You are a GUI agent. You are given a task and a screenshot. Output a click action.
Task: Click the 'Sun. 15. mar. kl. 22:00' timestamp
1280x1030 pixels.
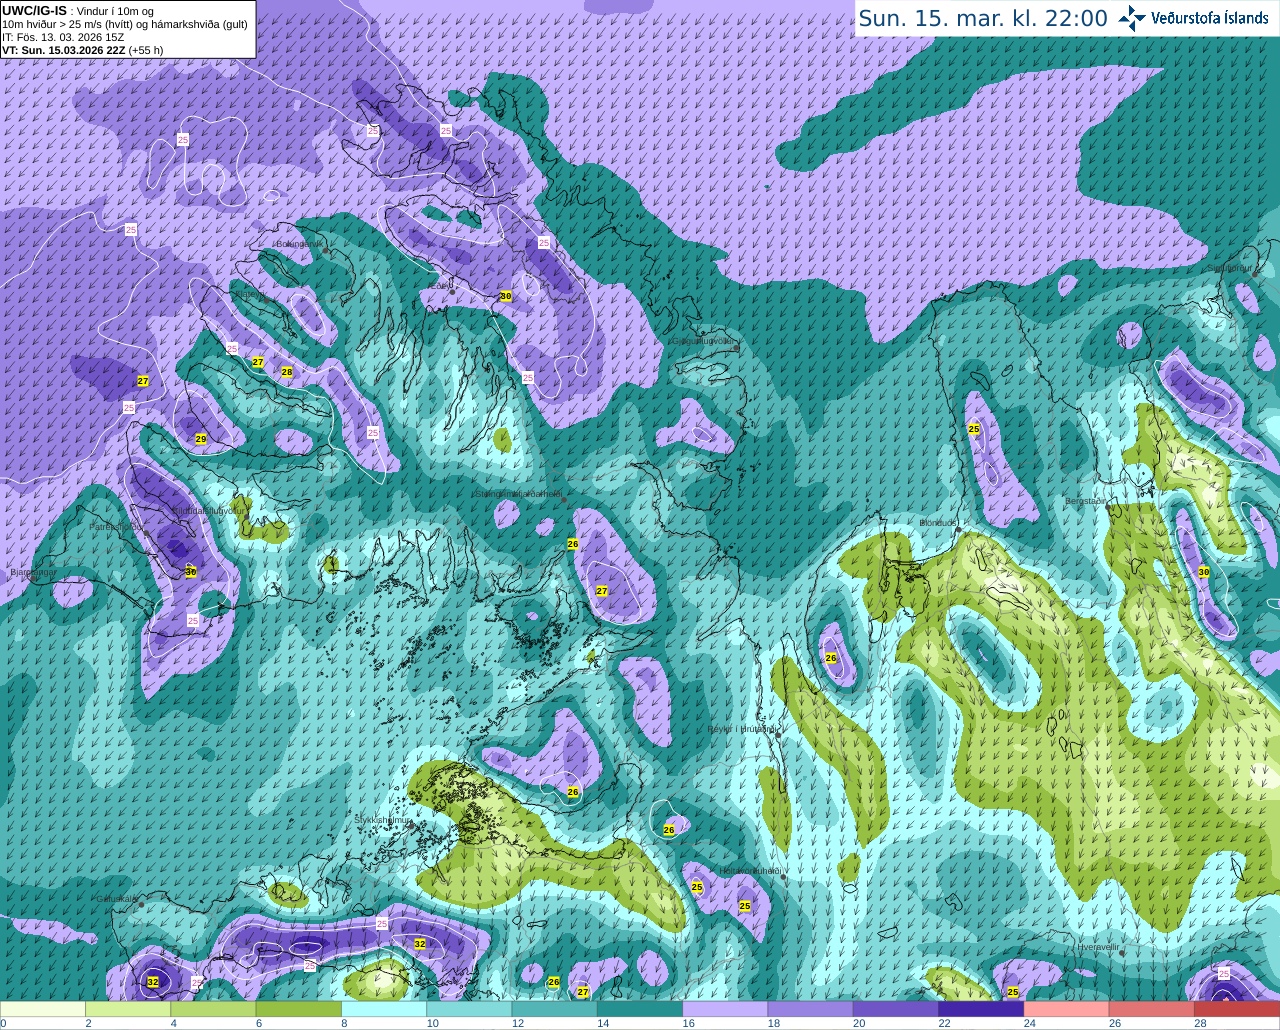(x=983, y=18)
